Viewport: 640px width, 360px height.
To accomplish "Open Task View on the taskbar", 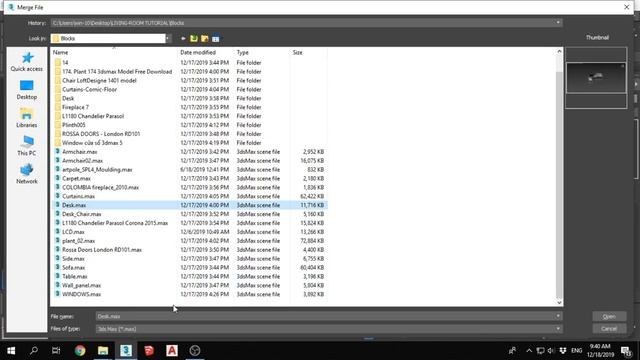I will (x=56, y=351).
